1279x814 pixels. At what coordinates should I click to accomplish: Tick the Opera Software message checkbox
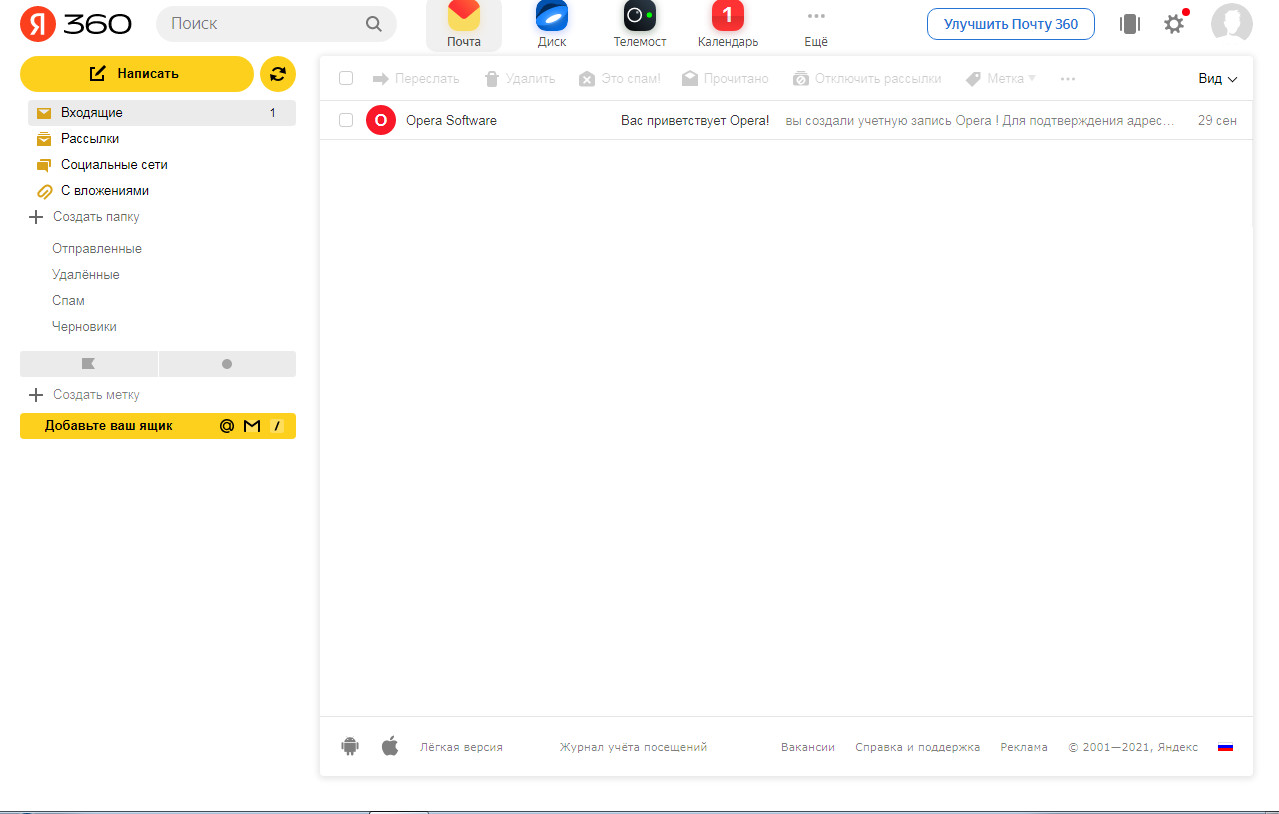[x=346, y=120]
